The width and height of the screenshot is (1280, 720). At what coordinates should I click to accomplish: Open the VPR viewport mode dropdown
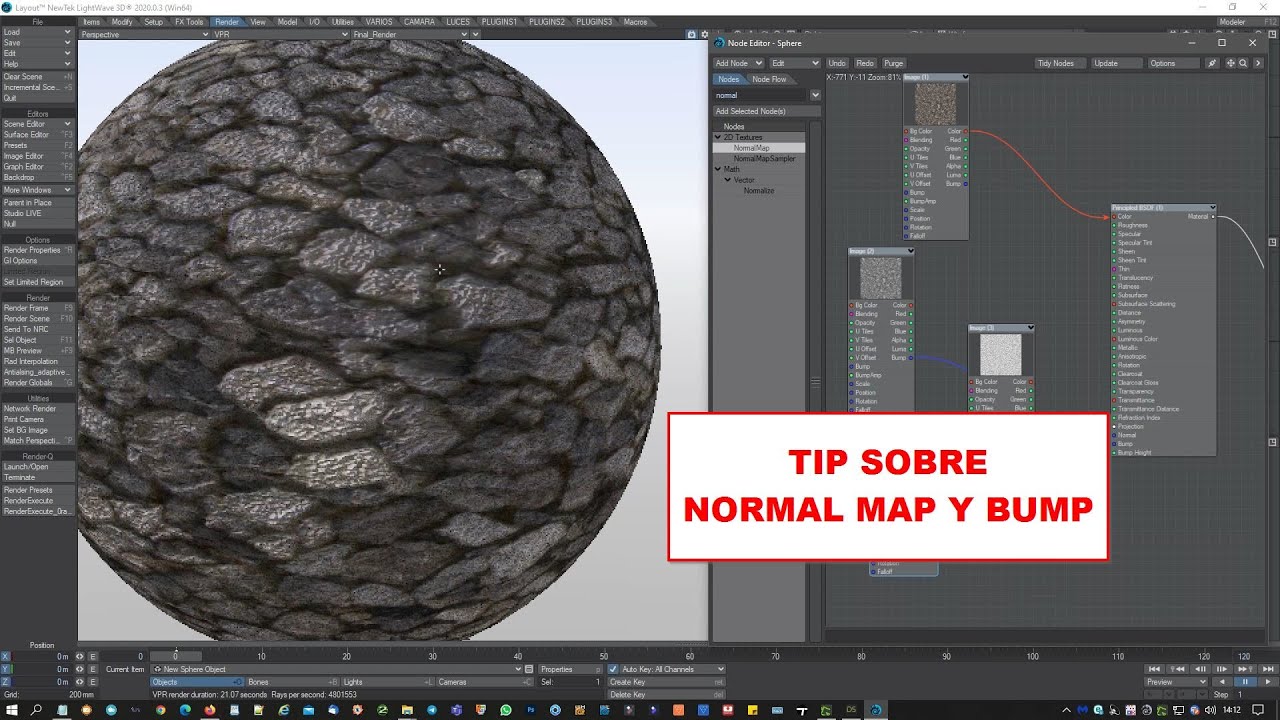pyautogui.click(x=280, y=34)
